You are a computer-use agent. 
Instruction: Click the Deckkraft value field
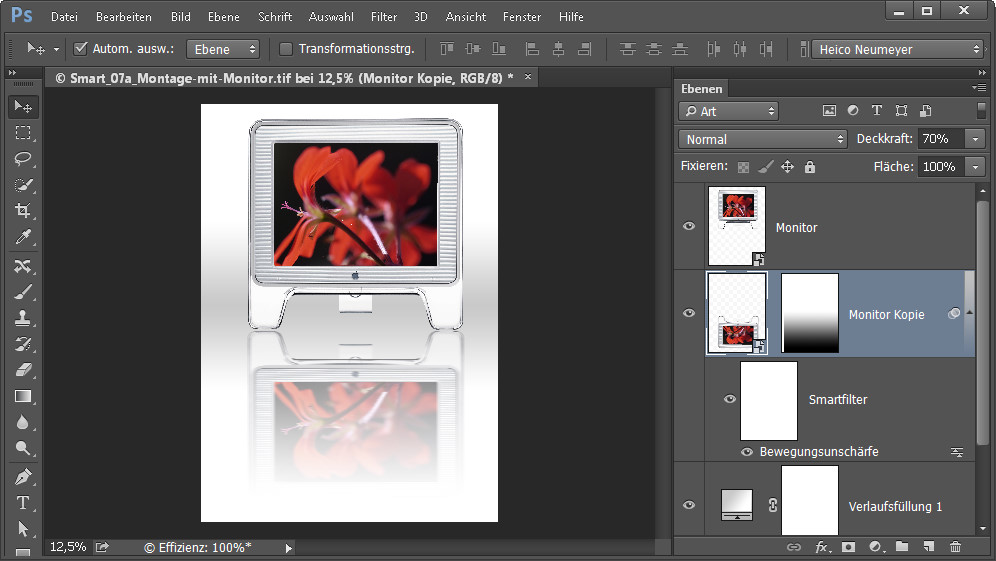(941, 139)
